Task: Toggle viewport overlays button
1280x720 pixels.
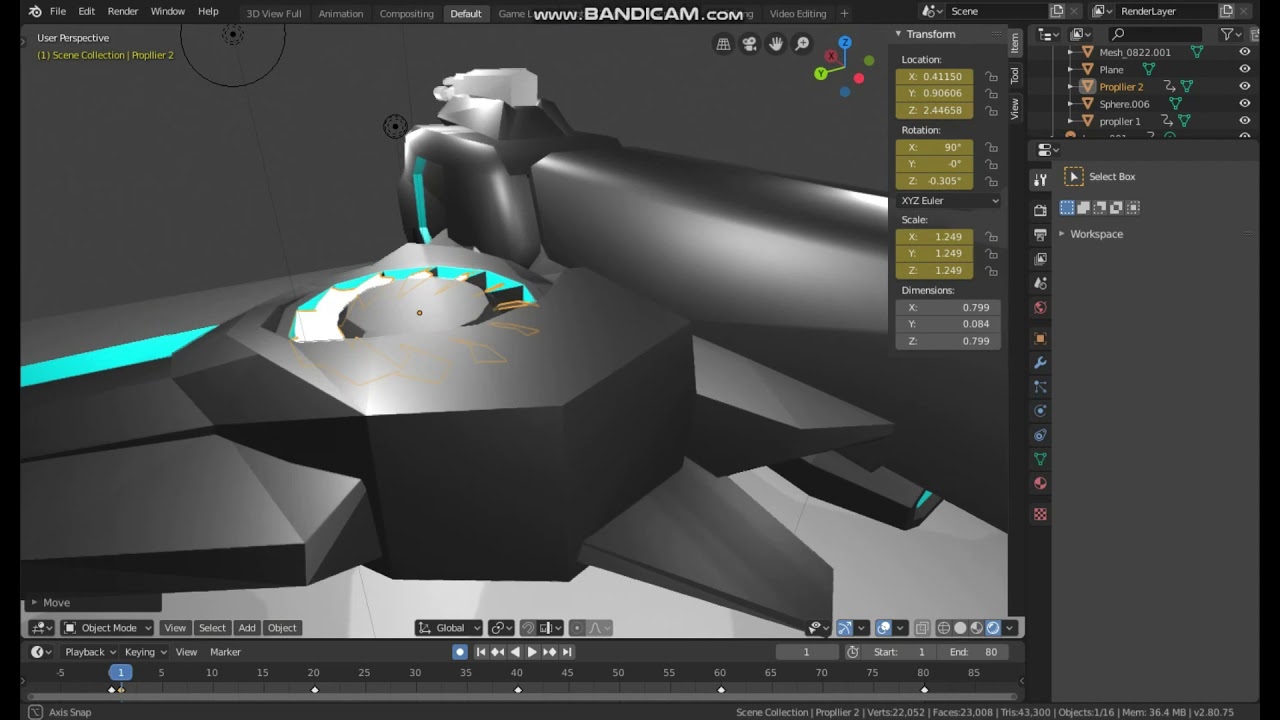Action: click(x=884, y=628)
